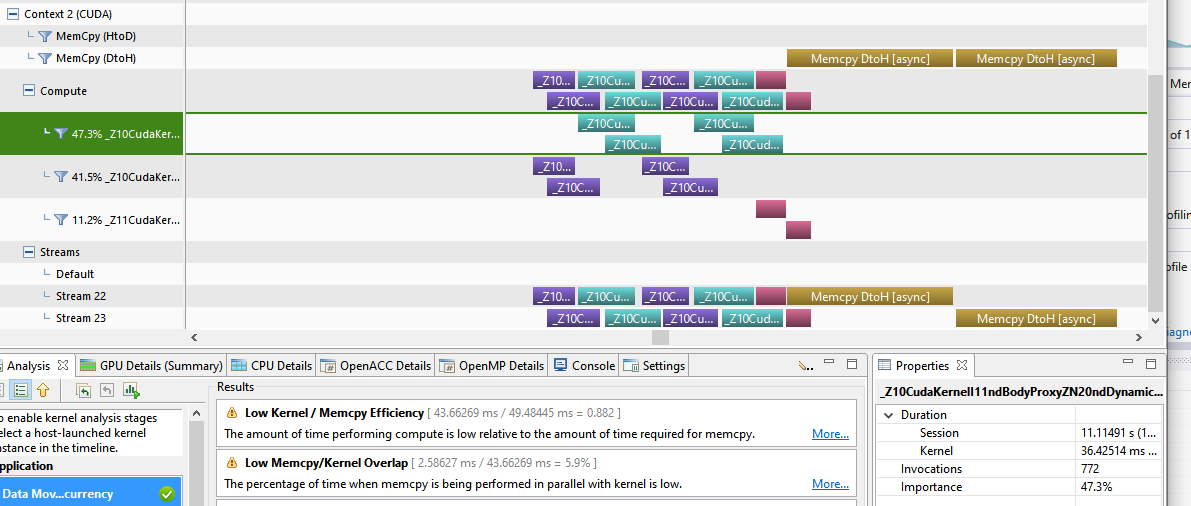Image resolution: width=1191 pixels, height=506 pixels.
Task: Click the filter icon beside MemCpy (DtoH)
Action: (x=45, y=59)
